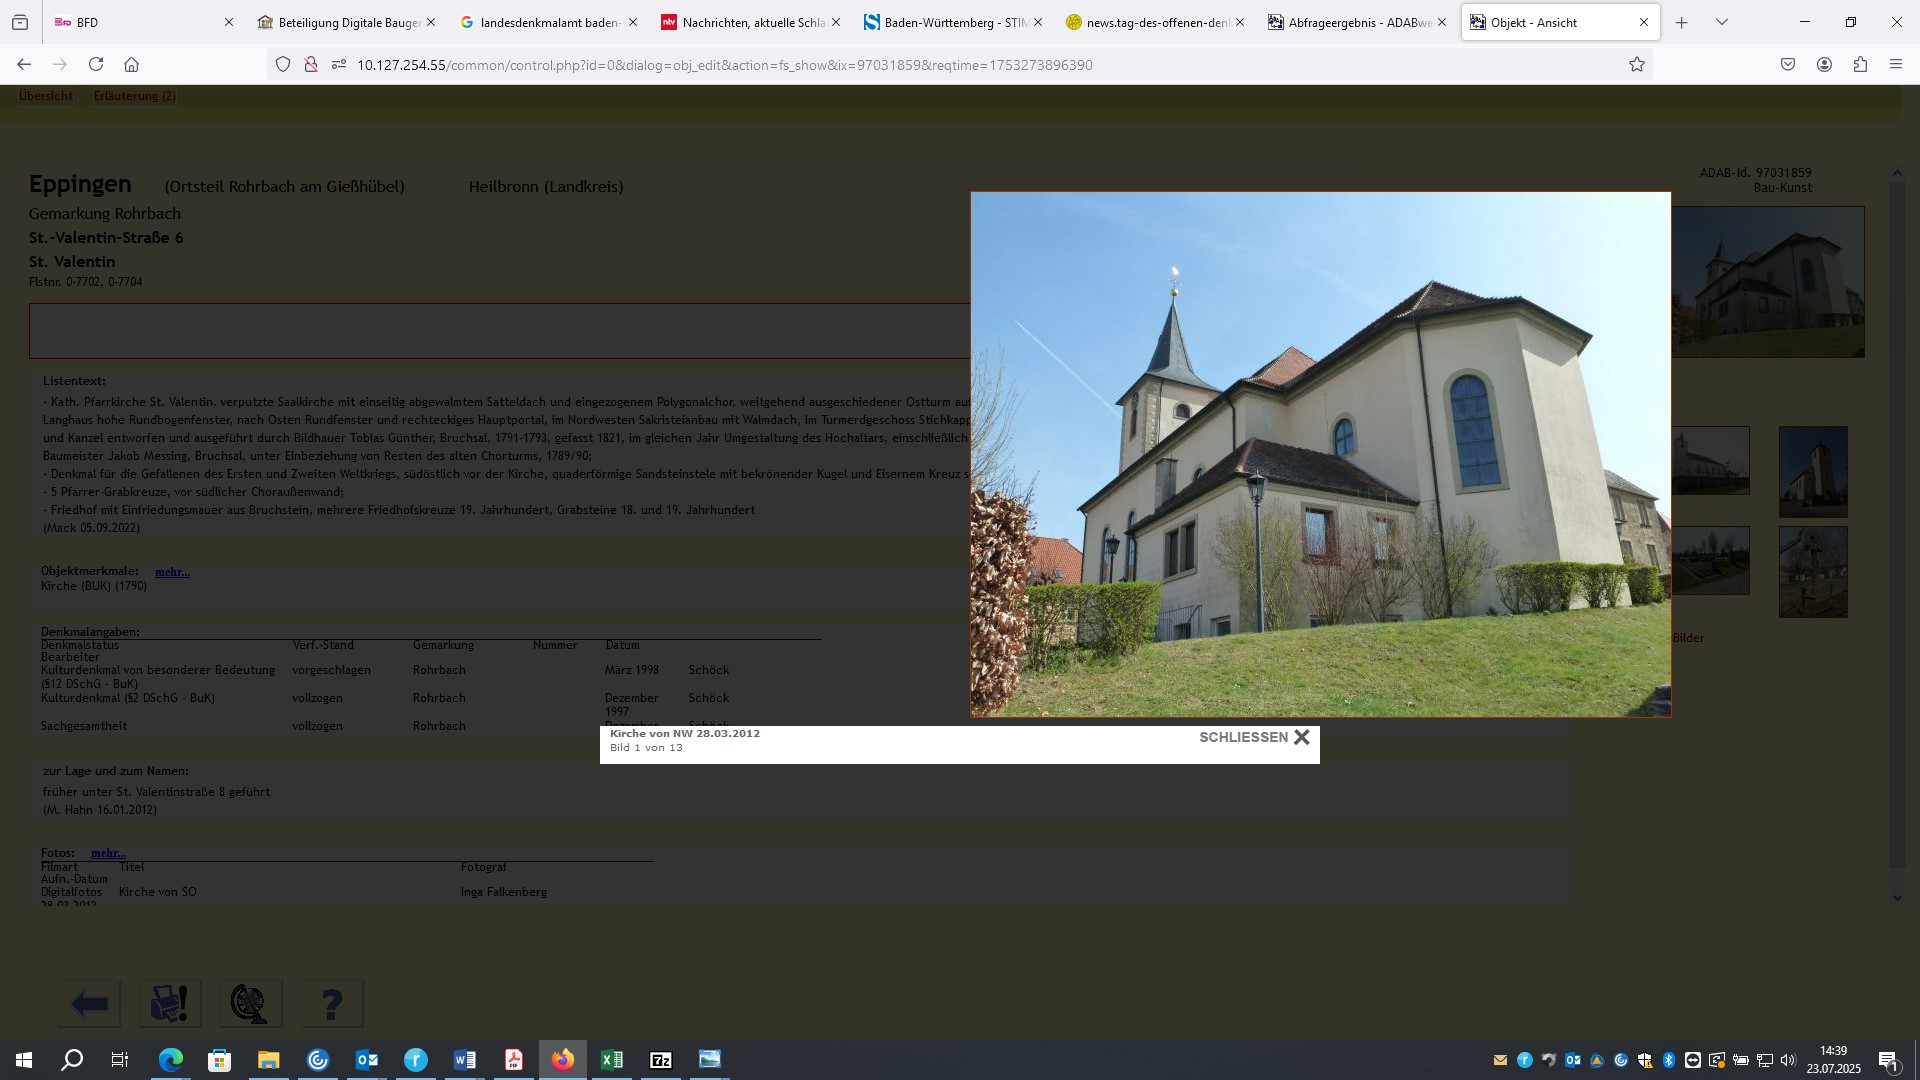Open the Firefox hamburger application menu
Viewport: 1920px width, 1080px height.
pyautogui.click(x=1896, y=65)
